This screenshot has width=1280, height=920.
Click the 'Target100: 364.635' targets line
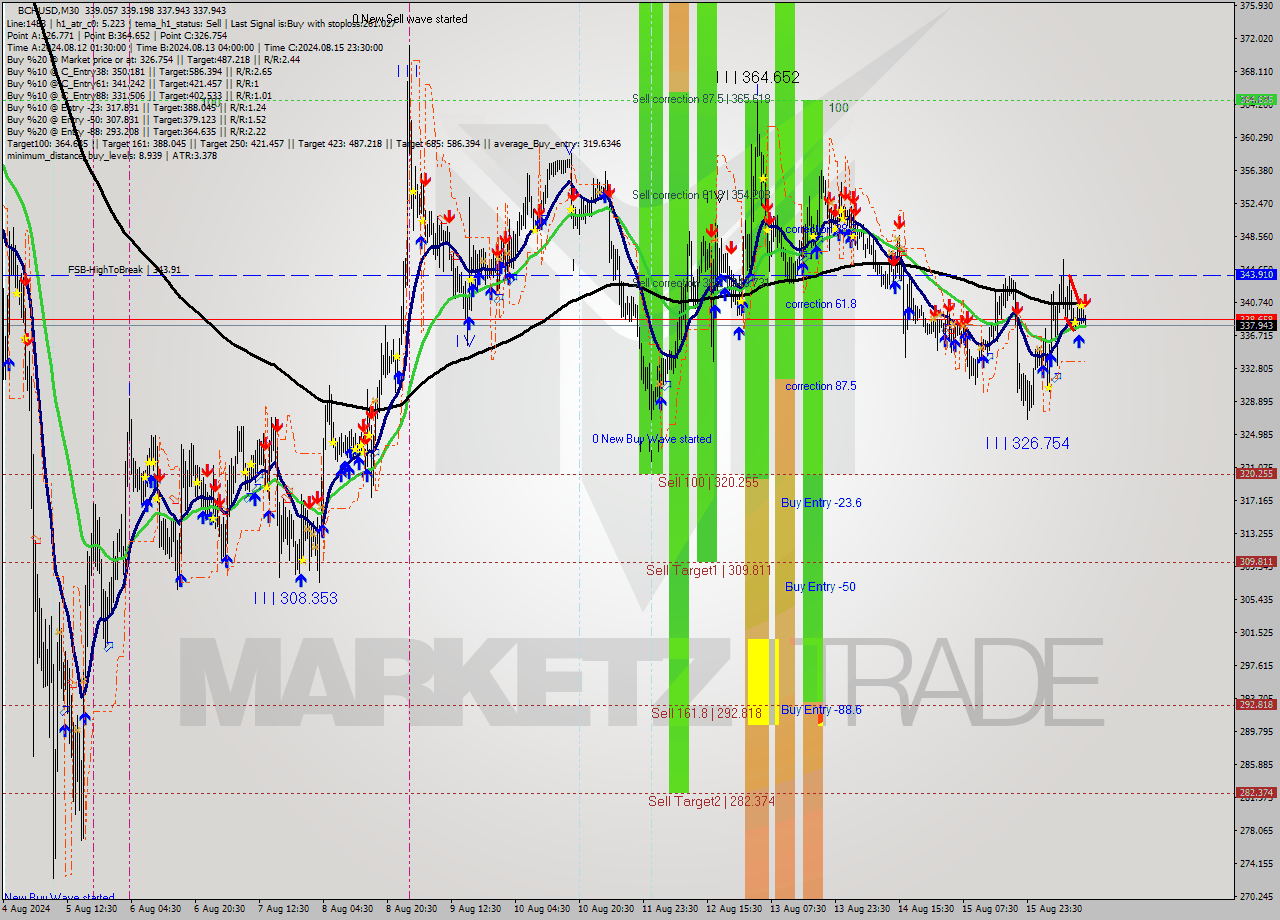313,144
